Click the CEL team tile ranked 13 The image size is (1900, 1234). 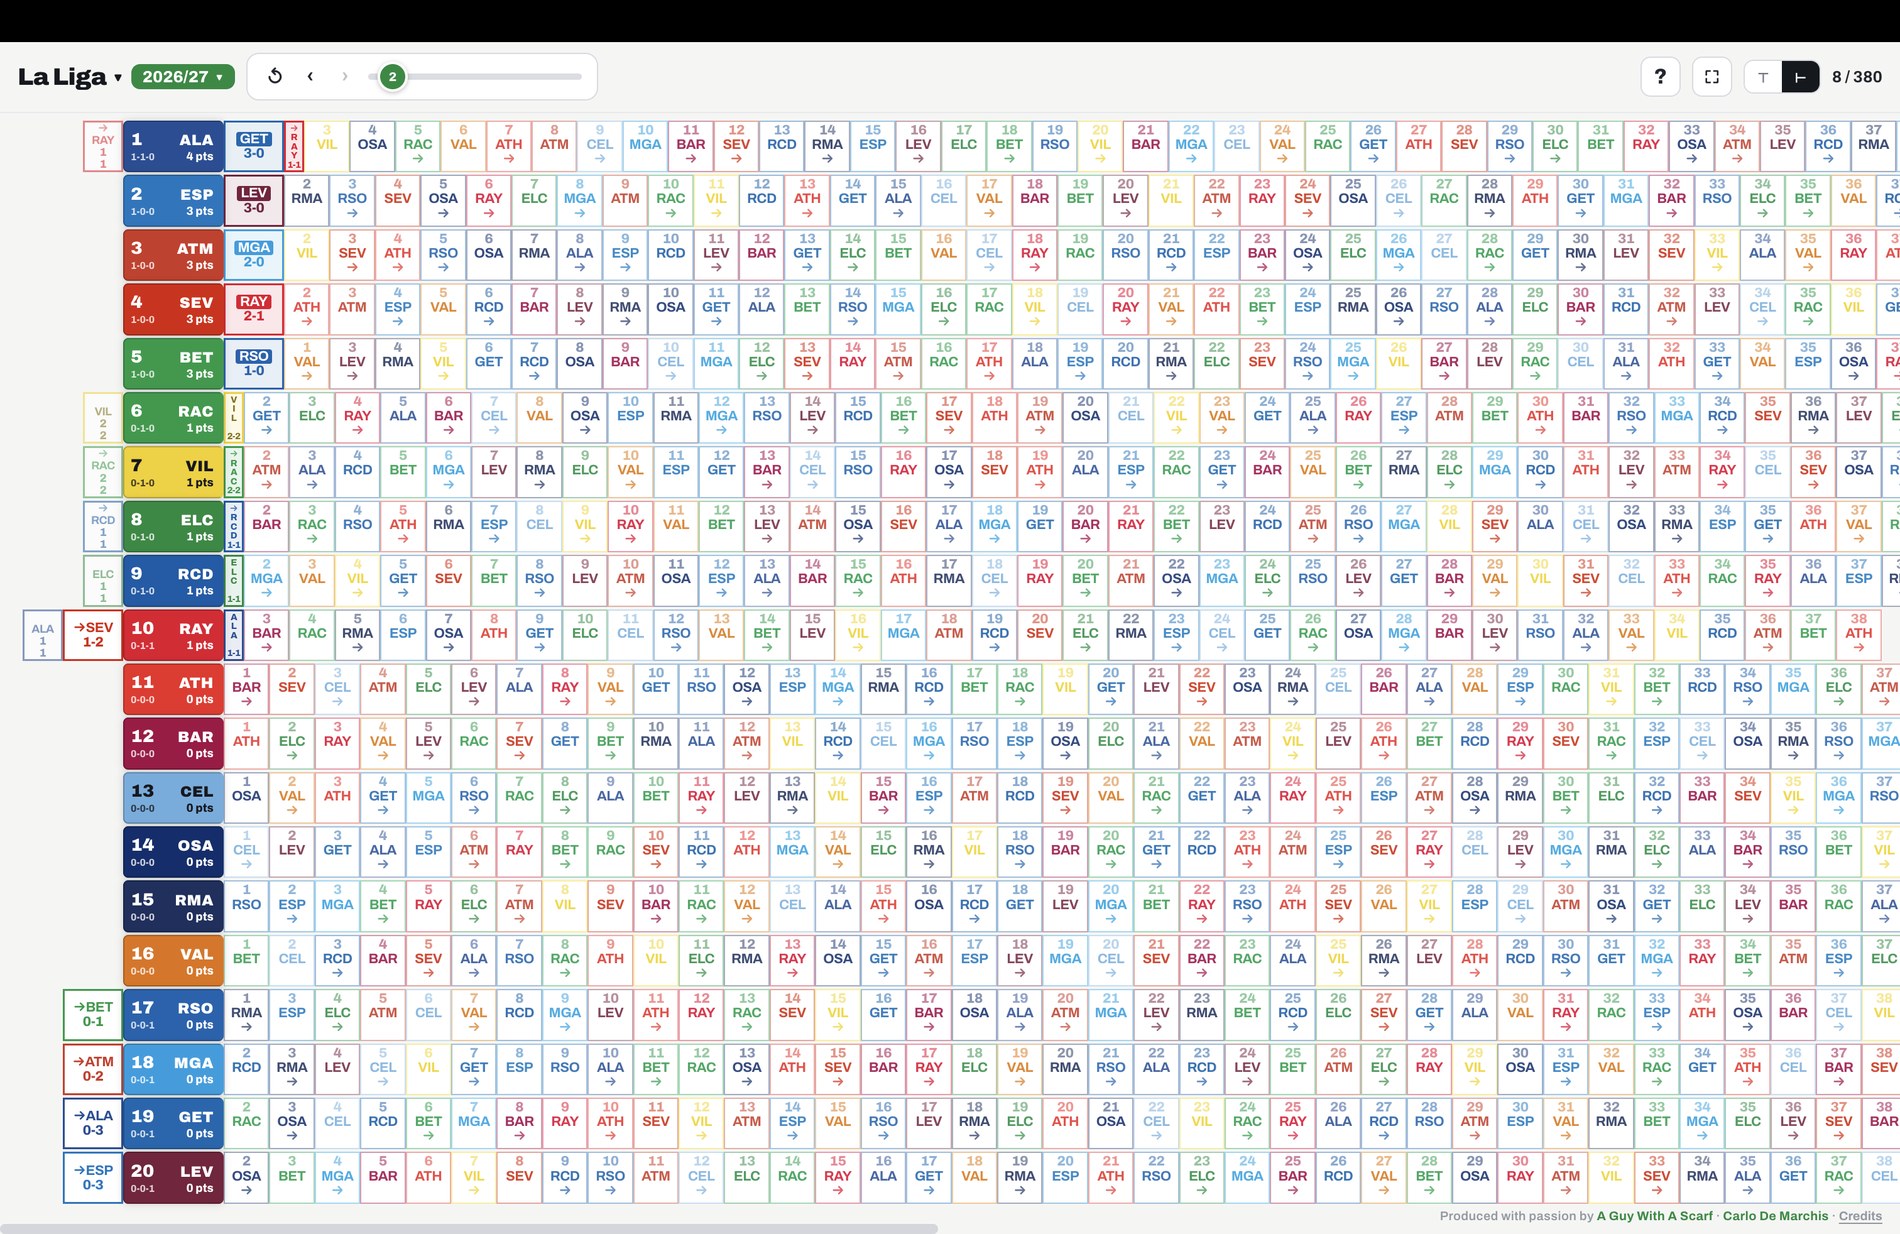173,798
